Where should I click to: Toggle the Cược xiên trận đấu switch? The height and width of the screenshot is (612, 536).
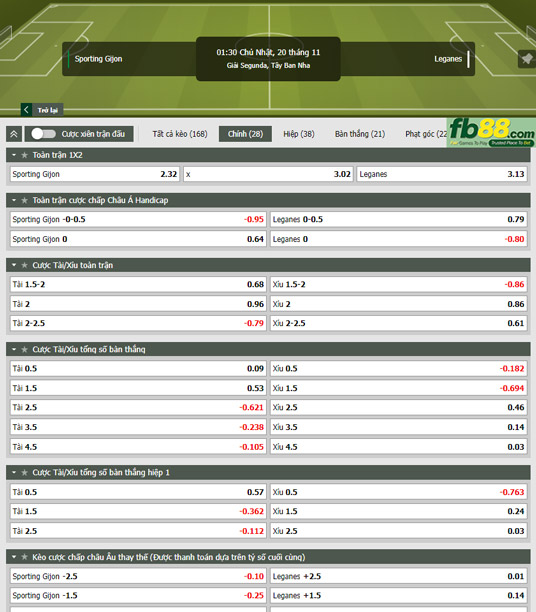pos(43,134)
